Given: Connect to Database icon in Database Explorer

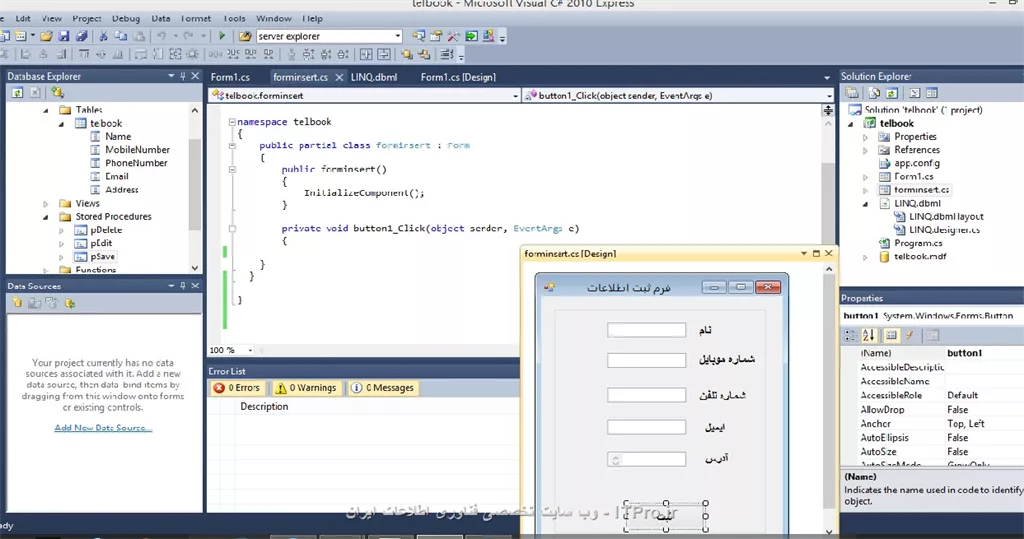Looking at the screenshot, I should point(57,93).
